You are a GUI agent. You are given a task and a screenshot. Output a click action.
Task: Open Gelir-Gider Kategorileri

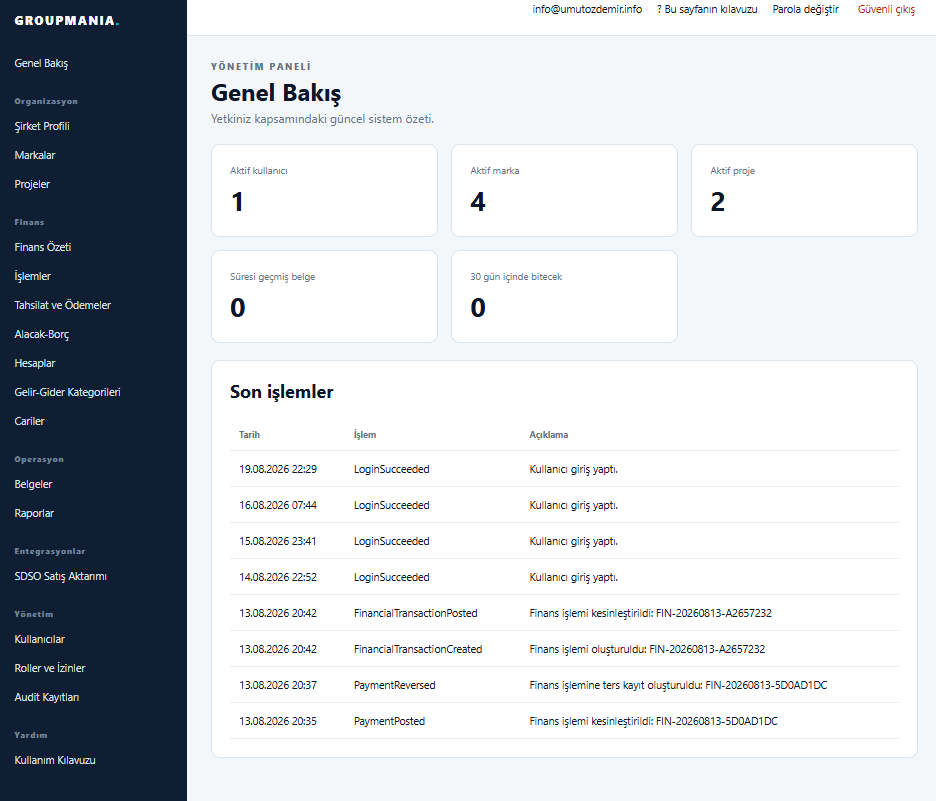tap(67, 392)
